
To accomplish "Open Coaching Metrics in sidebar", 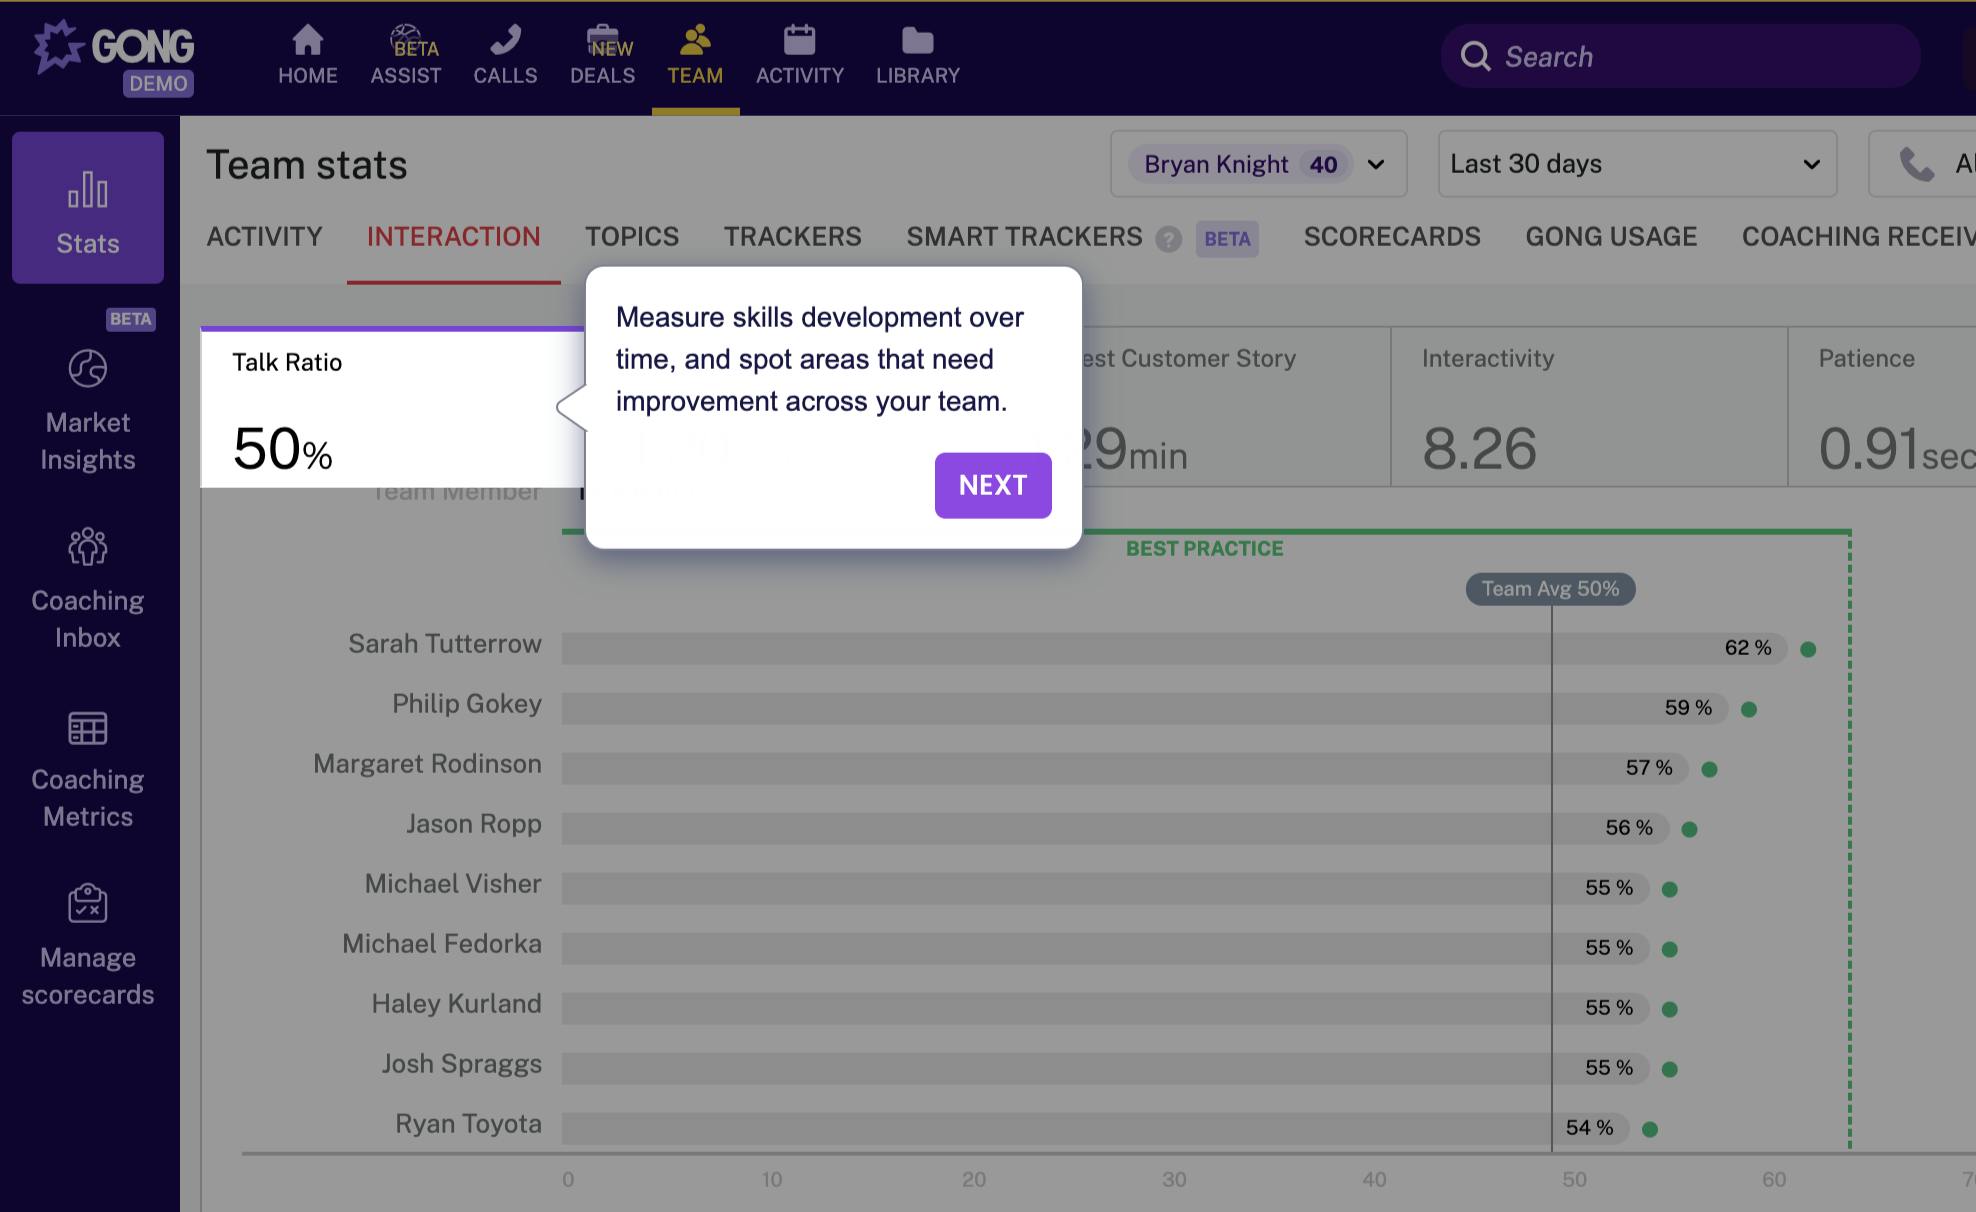I will point(88,768).
